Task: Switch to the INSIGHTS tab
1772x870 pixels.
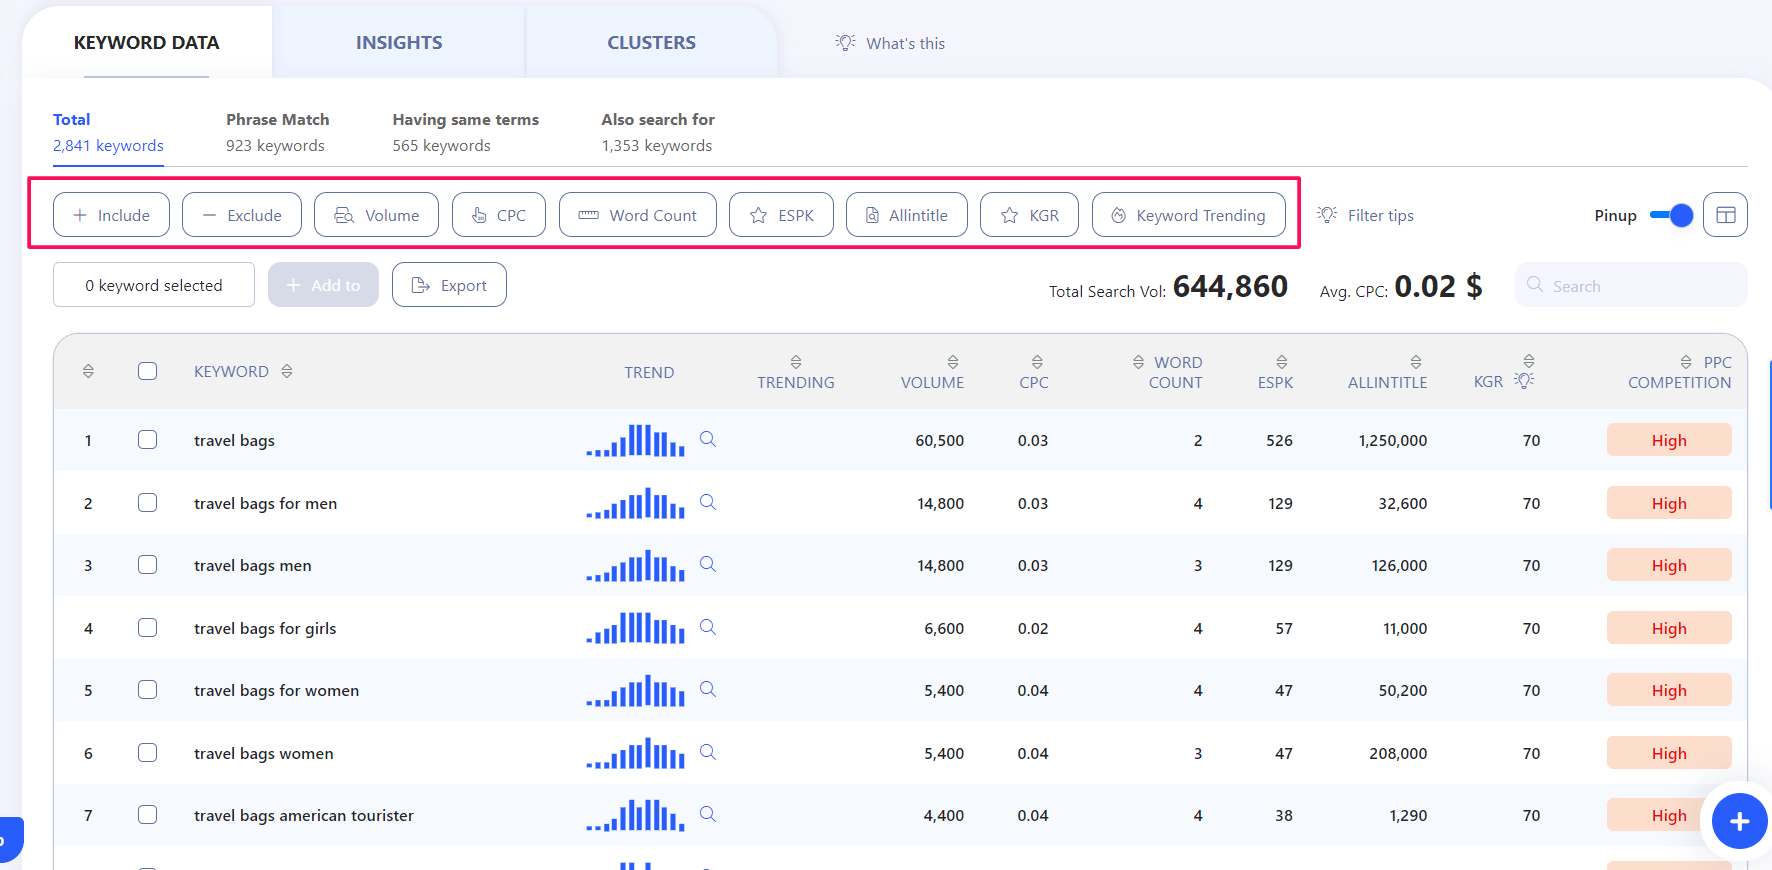Action: click(399, 43)
